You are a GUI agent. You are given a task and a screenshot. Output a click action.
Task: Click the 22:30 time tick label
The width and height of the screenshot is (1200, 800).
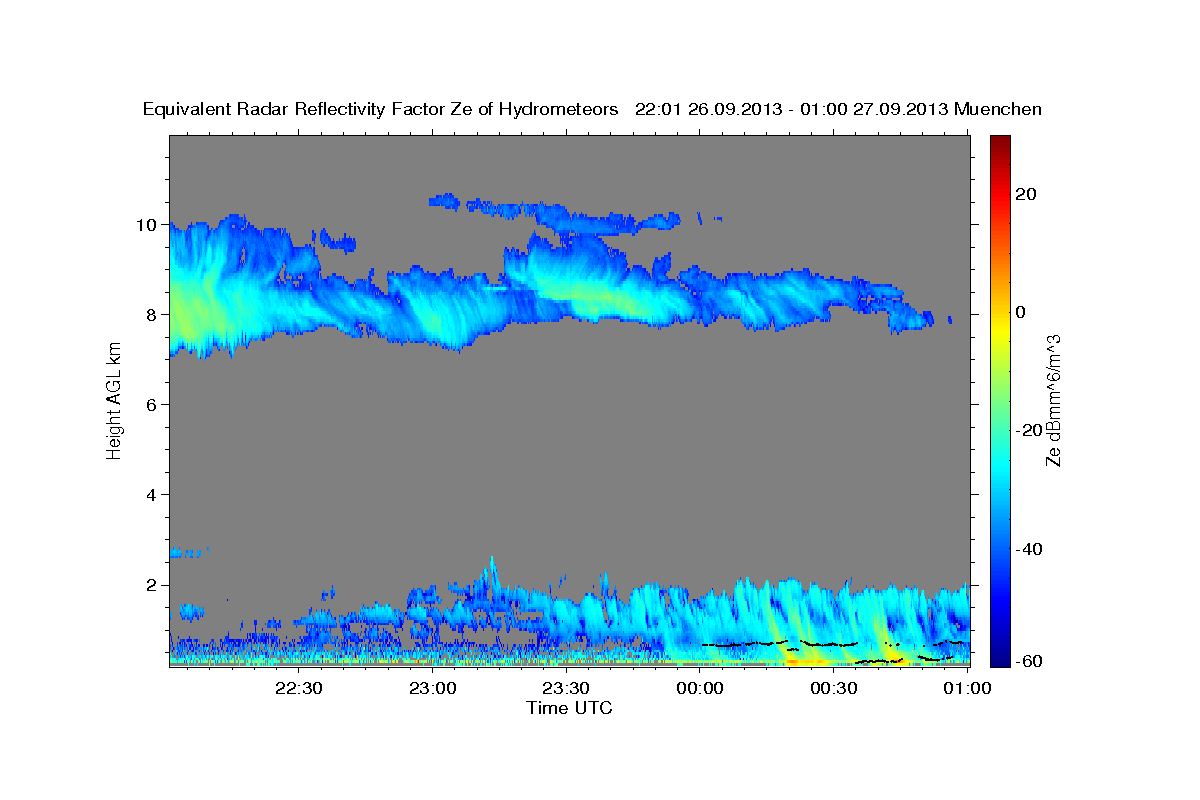[x=299, y=689]
